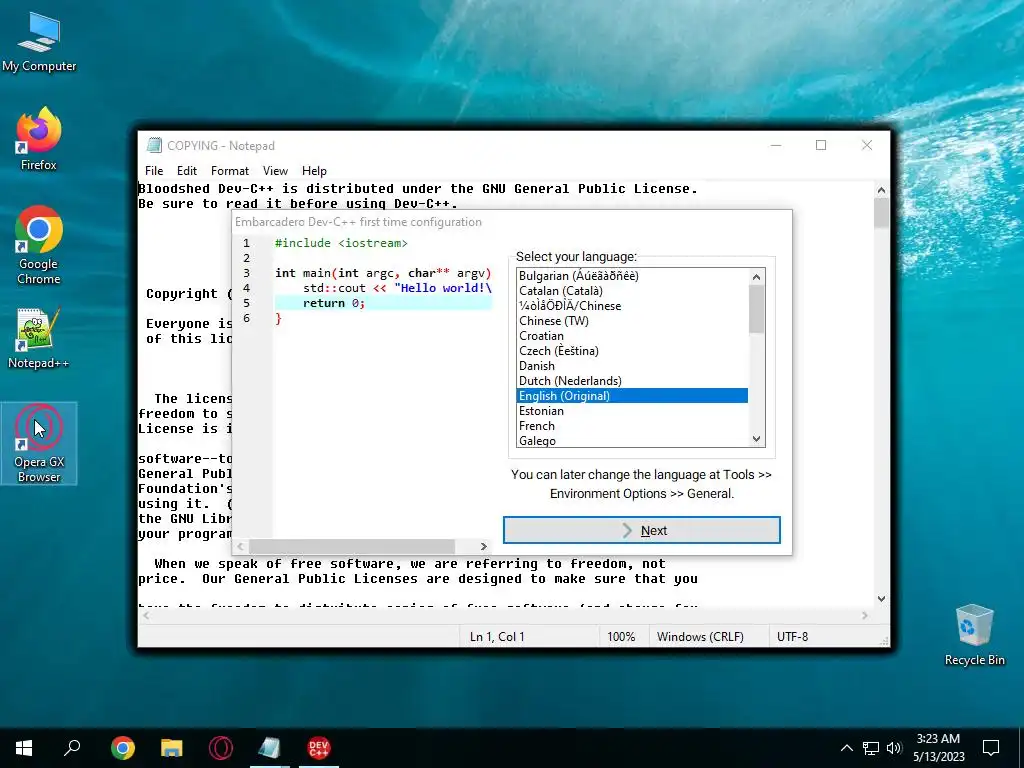Maximize the COPYING - Notepad window
The image size is (1024, 768).
coord(821,145)
